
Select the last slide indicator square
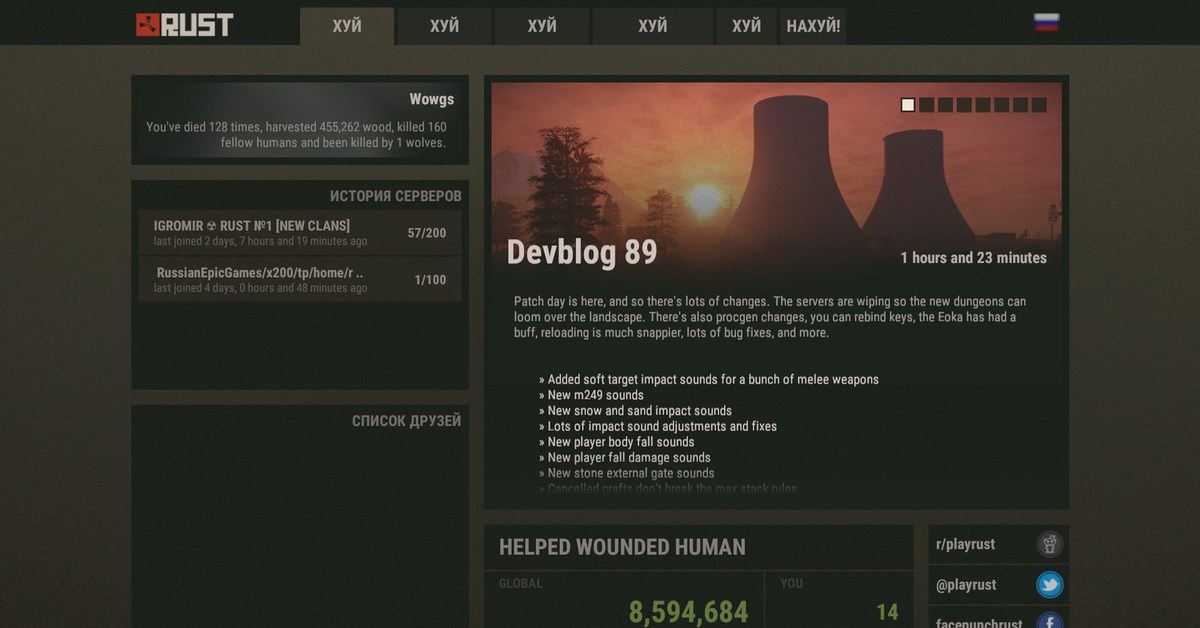(x=1039, y=105)
